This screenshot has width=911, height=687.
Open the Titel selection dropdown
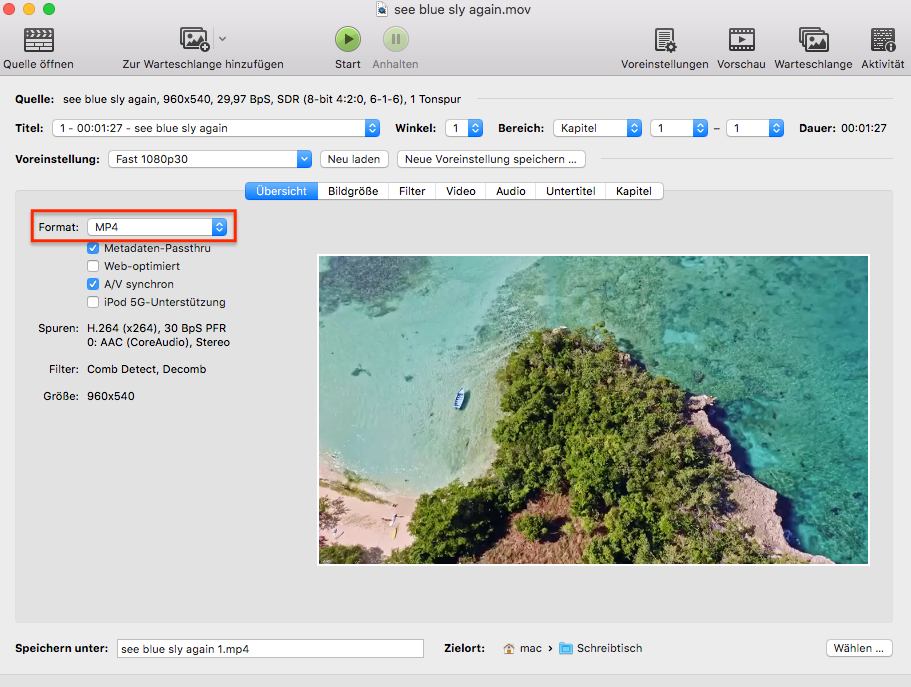(218, 128)
